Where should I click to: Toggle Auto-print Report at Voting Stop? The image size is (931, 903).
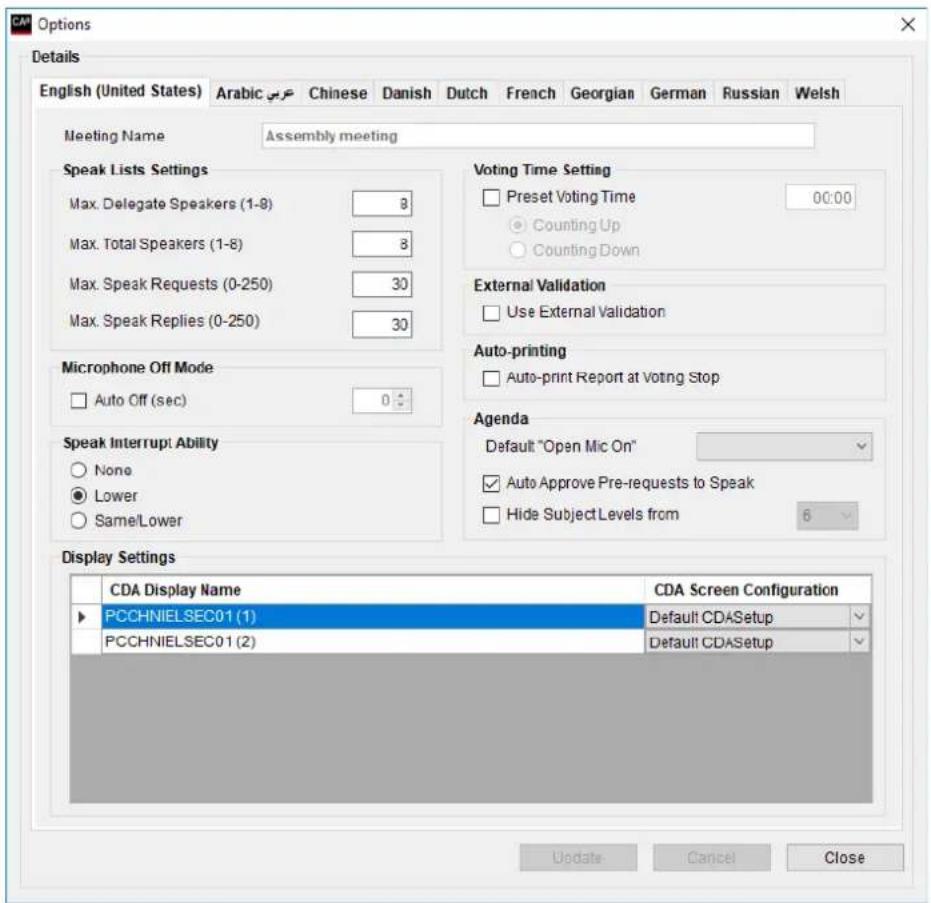coord(491,378)
